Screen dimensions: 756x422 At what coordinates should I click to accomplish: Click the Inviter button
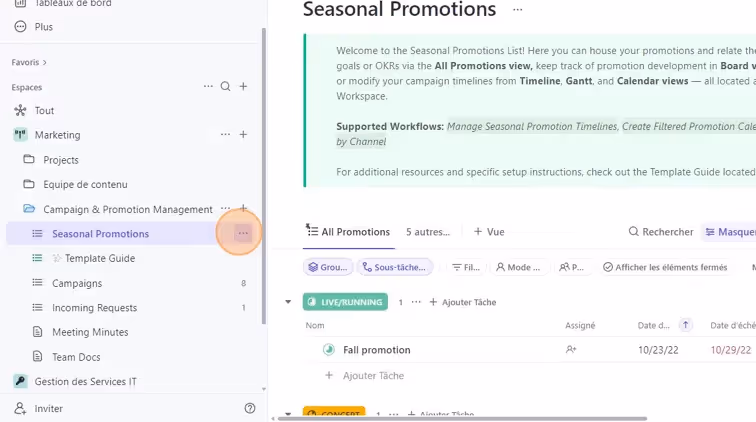48,408
